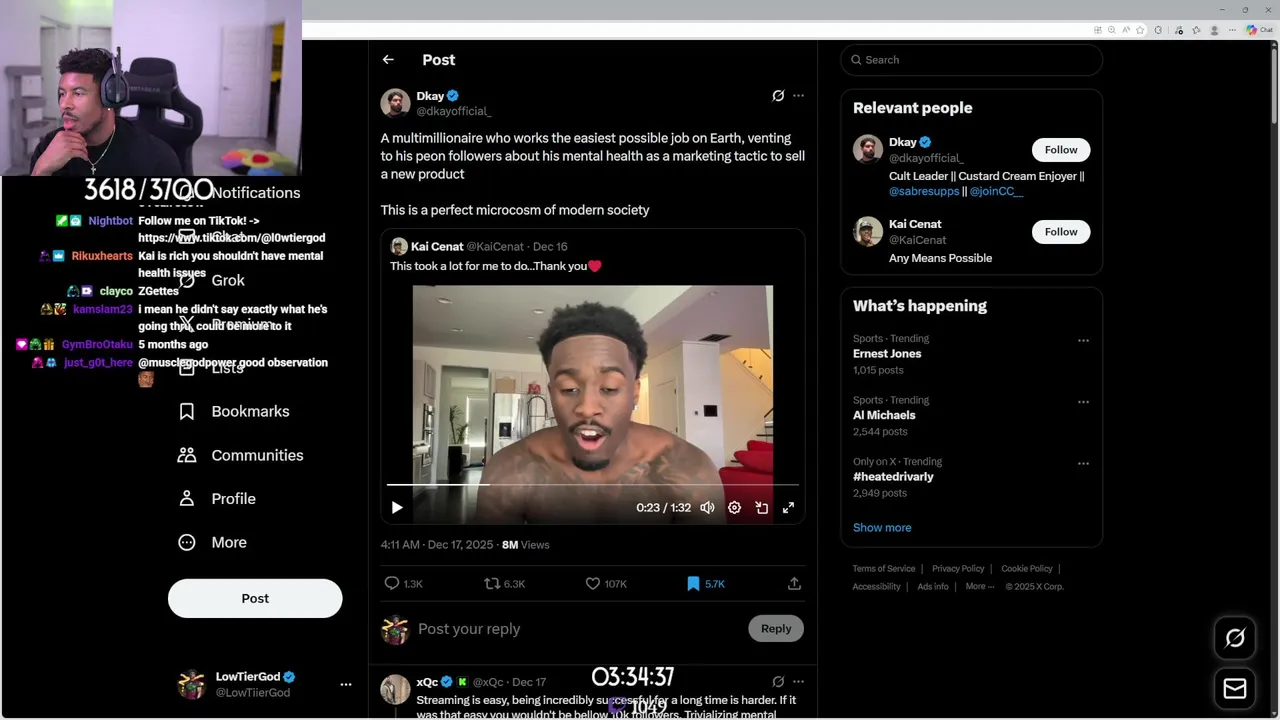The width and height of the screenshot is (1280, 720).
Task: Open the browser favorites list icon
Action: 1196,30
